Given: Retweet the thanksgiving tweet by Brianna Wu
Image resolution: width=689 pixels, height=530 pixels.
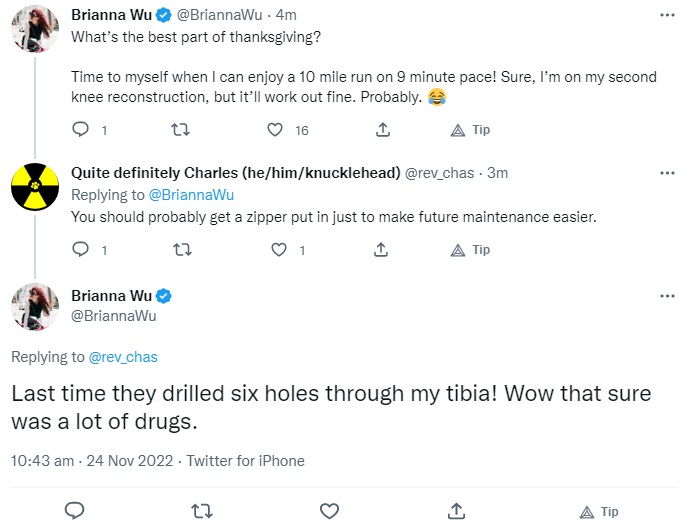Looking at the screenshot, I should pyautogui.click(x=180, y=130).
